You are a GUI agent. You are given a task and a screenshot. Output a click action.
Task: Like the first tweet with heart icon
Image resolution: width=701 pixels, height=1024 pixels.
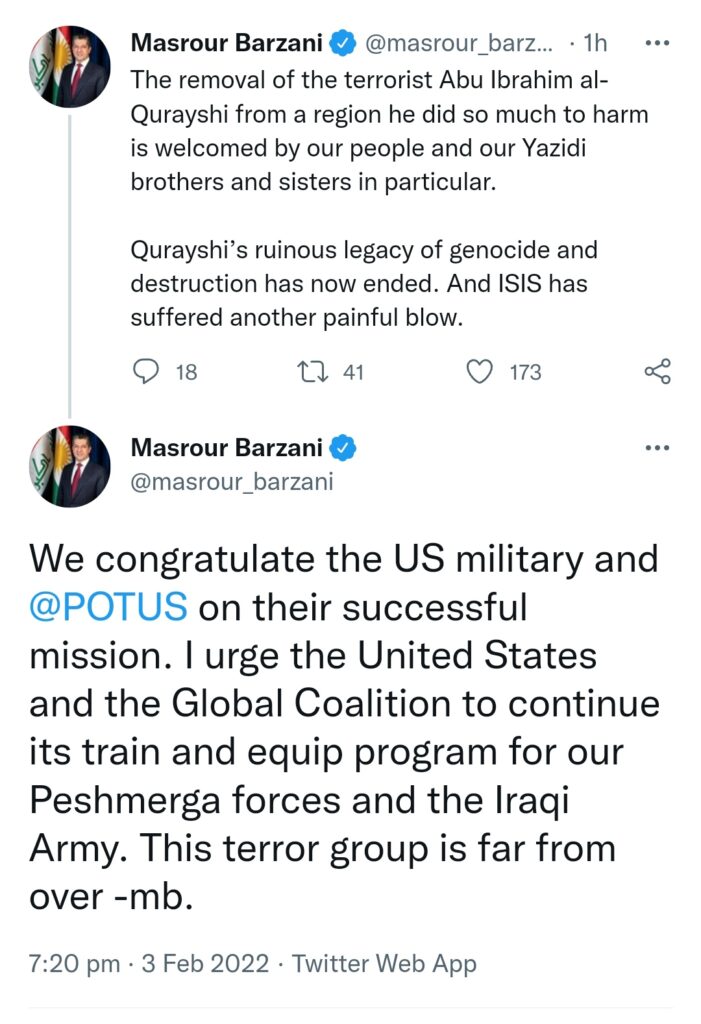[x=481, y=372]
